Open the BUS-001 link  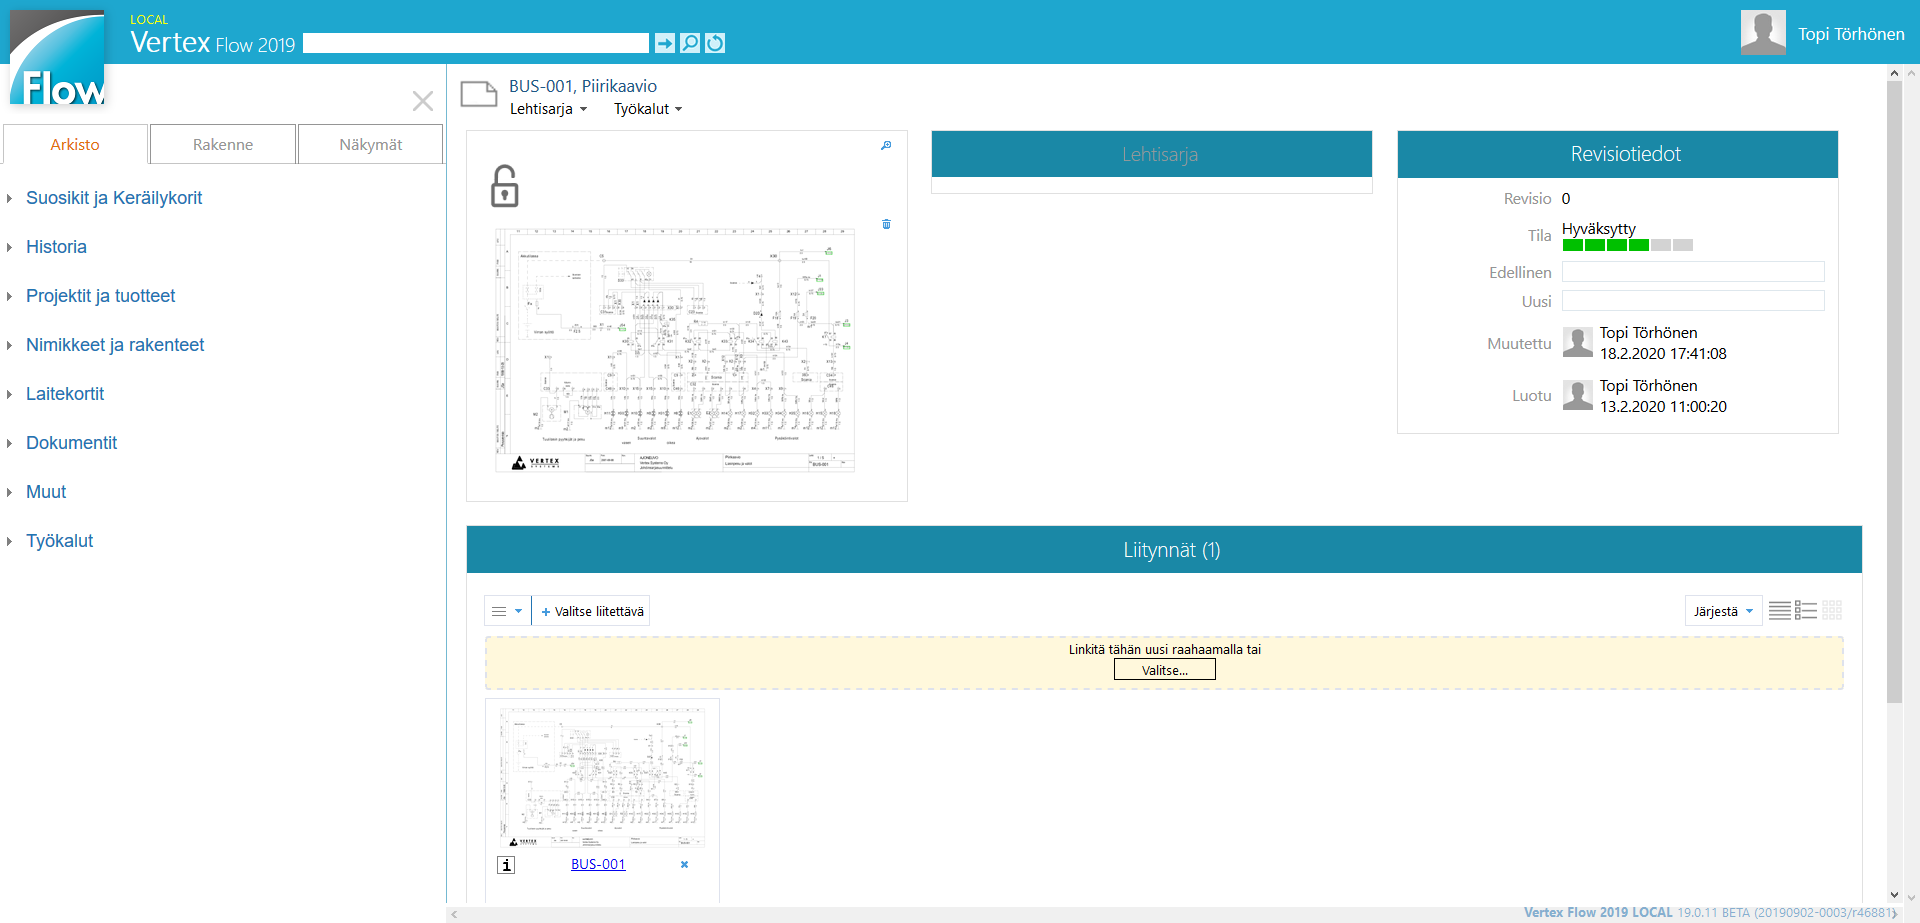(598, 865)
